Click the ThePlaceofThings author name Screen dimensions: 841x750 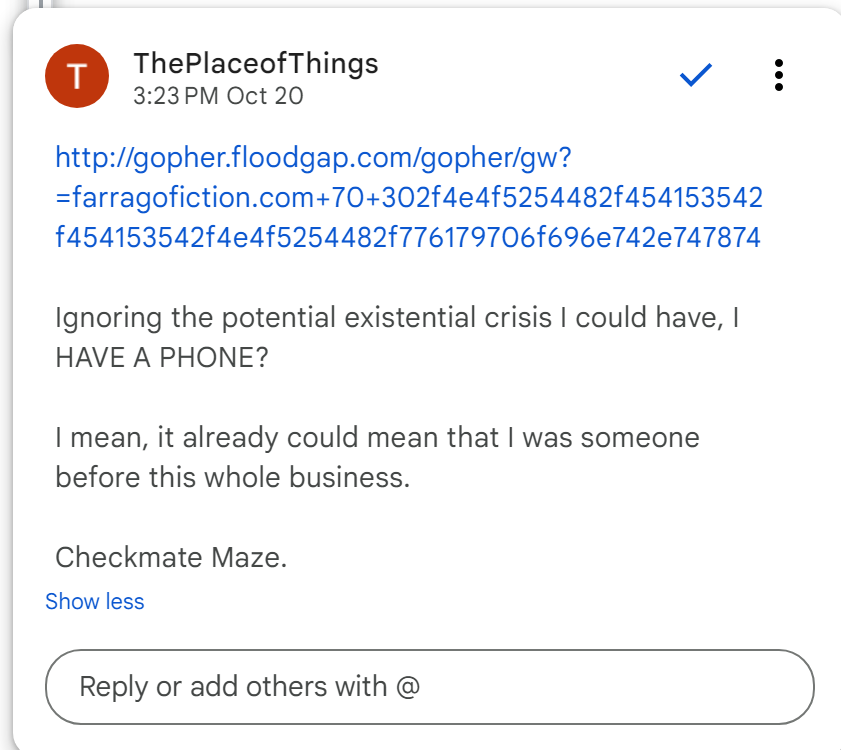click(256, 64)
